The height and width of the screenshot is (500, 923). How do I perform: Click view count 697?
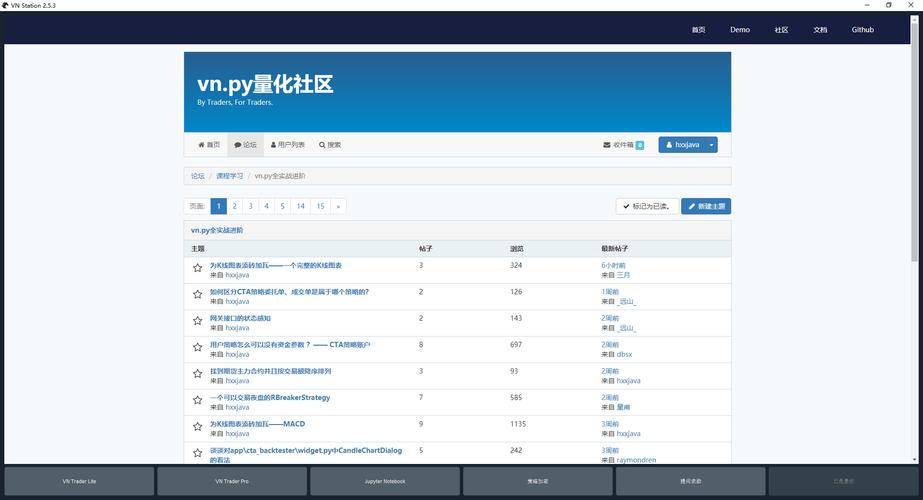click(516, 345)
